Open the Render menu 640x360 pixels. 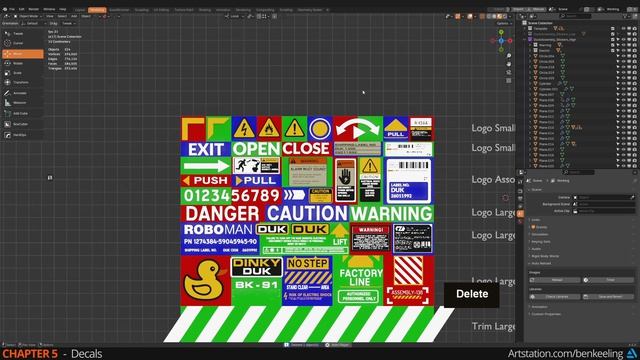point(34,9)
